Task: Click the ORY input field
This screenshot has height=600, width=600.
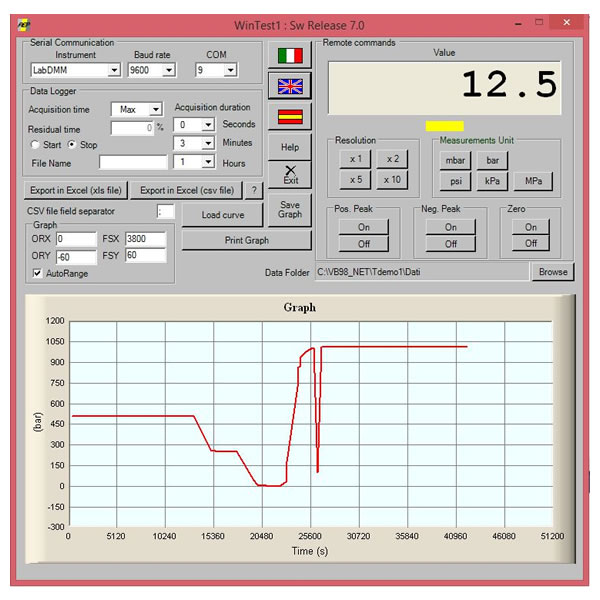Action: pyautogui.click(x=76, y=257)
